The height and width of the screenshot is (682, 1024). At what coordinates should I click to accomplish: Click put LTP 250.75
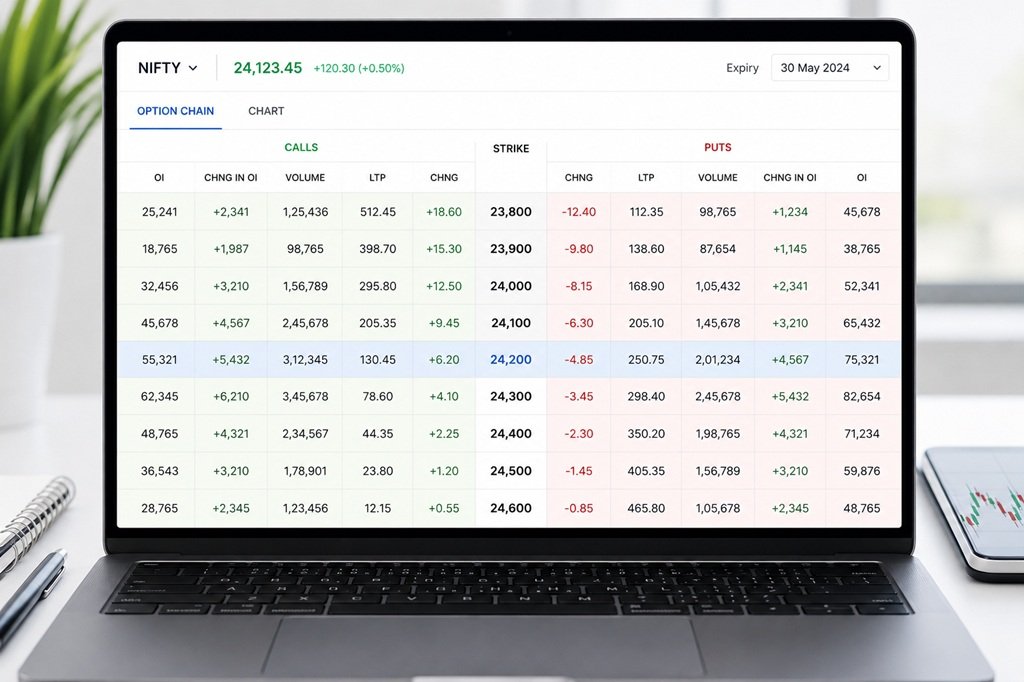coord(646,359)
